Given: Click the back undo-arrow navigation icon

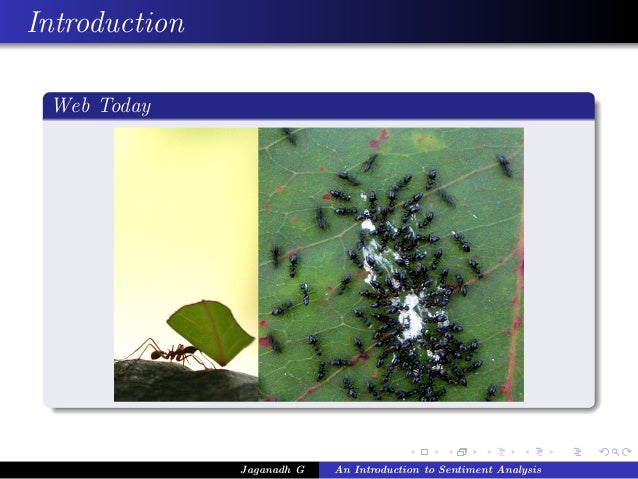Looking at the screenshot, I should click(604, 452).
